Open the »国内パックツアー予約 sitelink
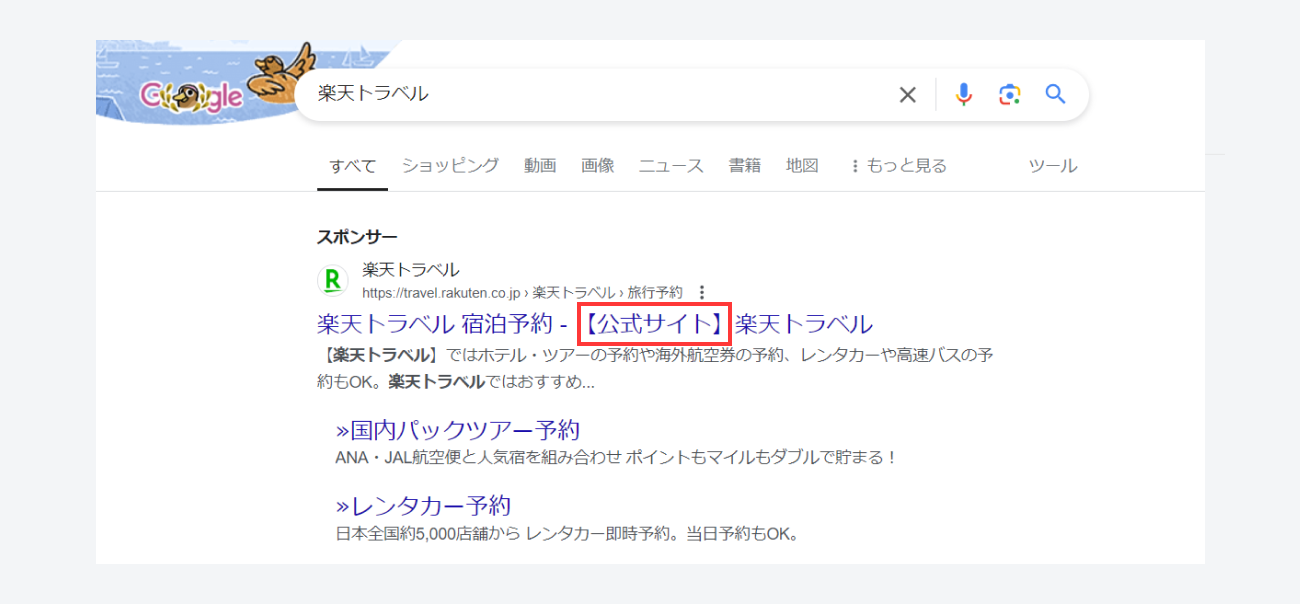The height and width of the screenshot is (604, 1300). [x=458, y=430]
